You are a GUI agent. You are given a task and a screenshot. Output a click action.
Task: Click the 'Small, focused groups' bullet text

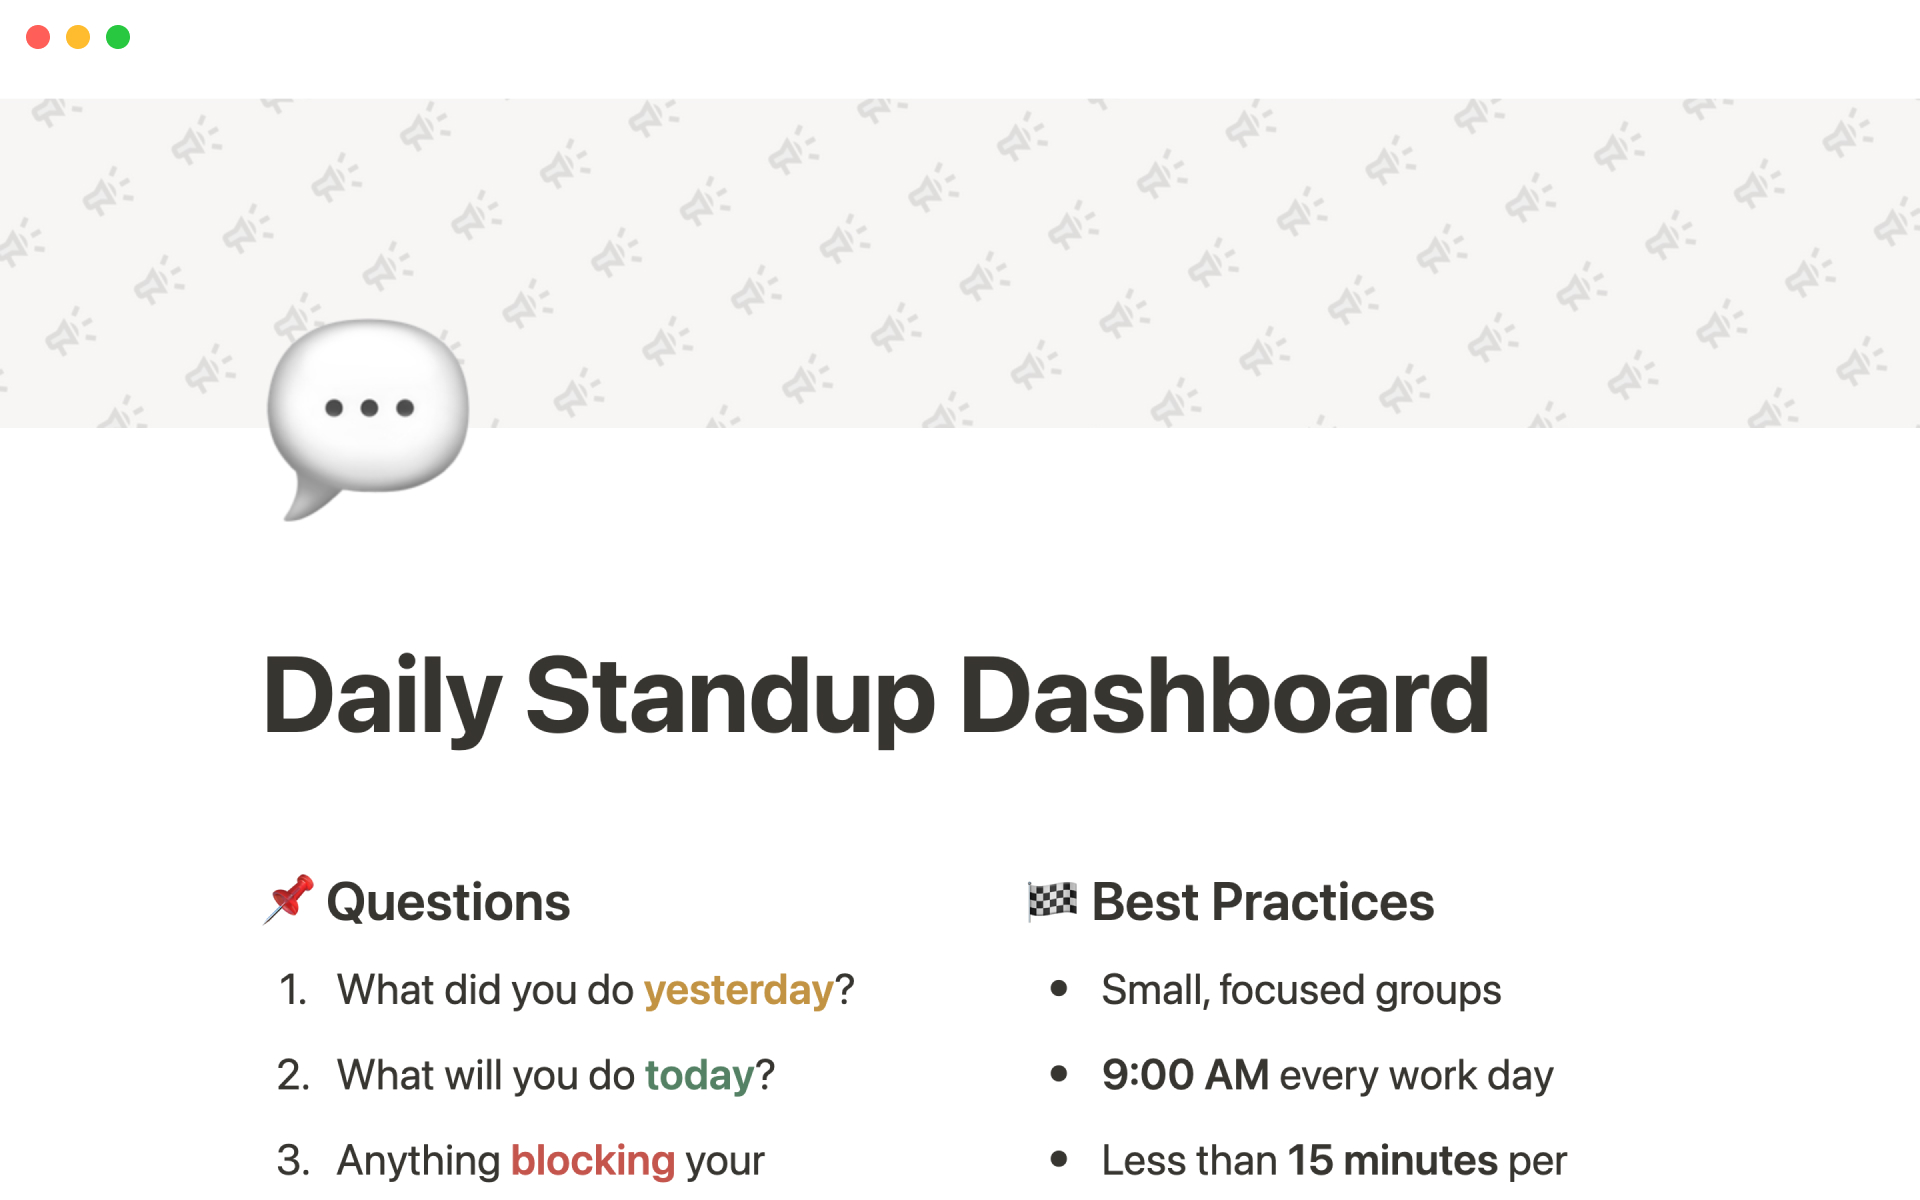pos(1300,990)
